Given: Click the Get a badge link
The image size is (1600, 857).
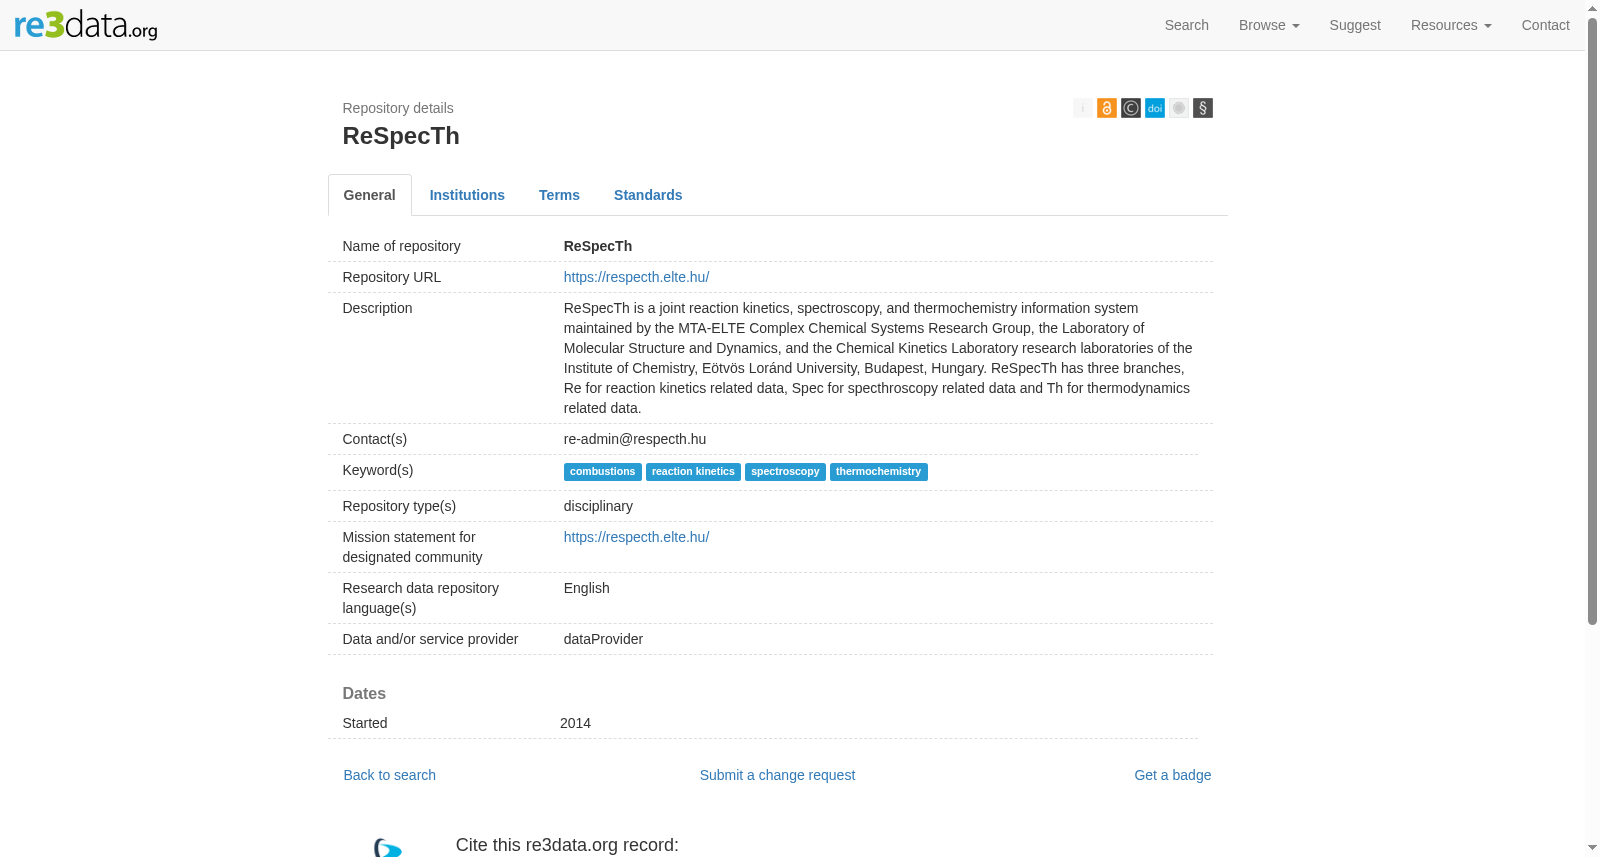Looking at the screenshot, I should point(1172,775).
